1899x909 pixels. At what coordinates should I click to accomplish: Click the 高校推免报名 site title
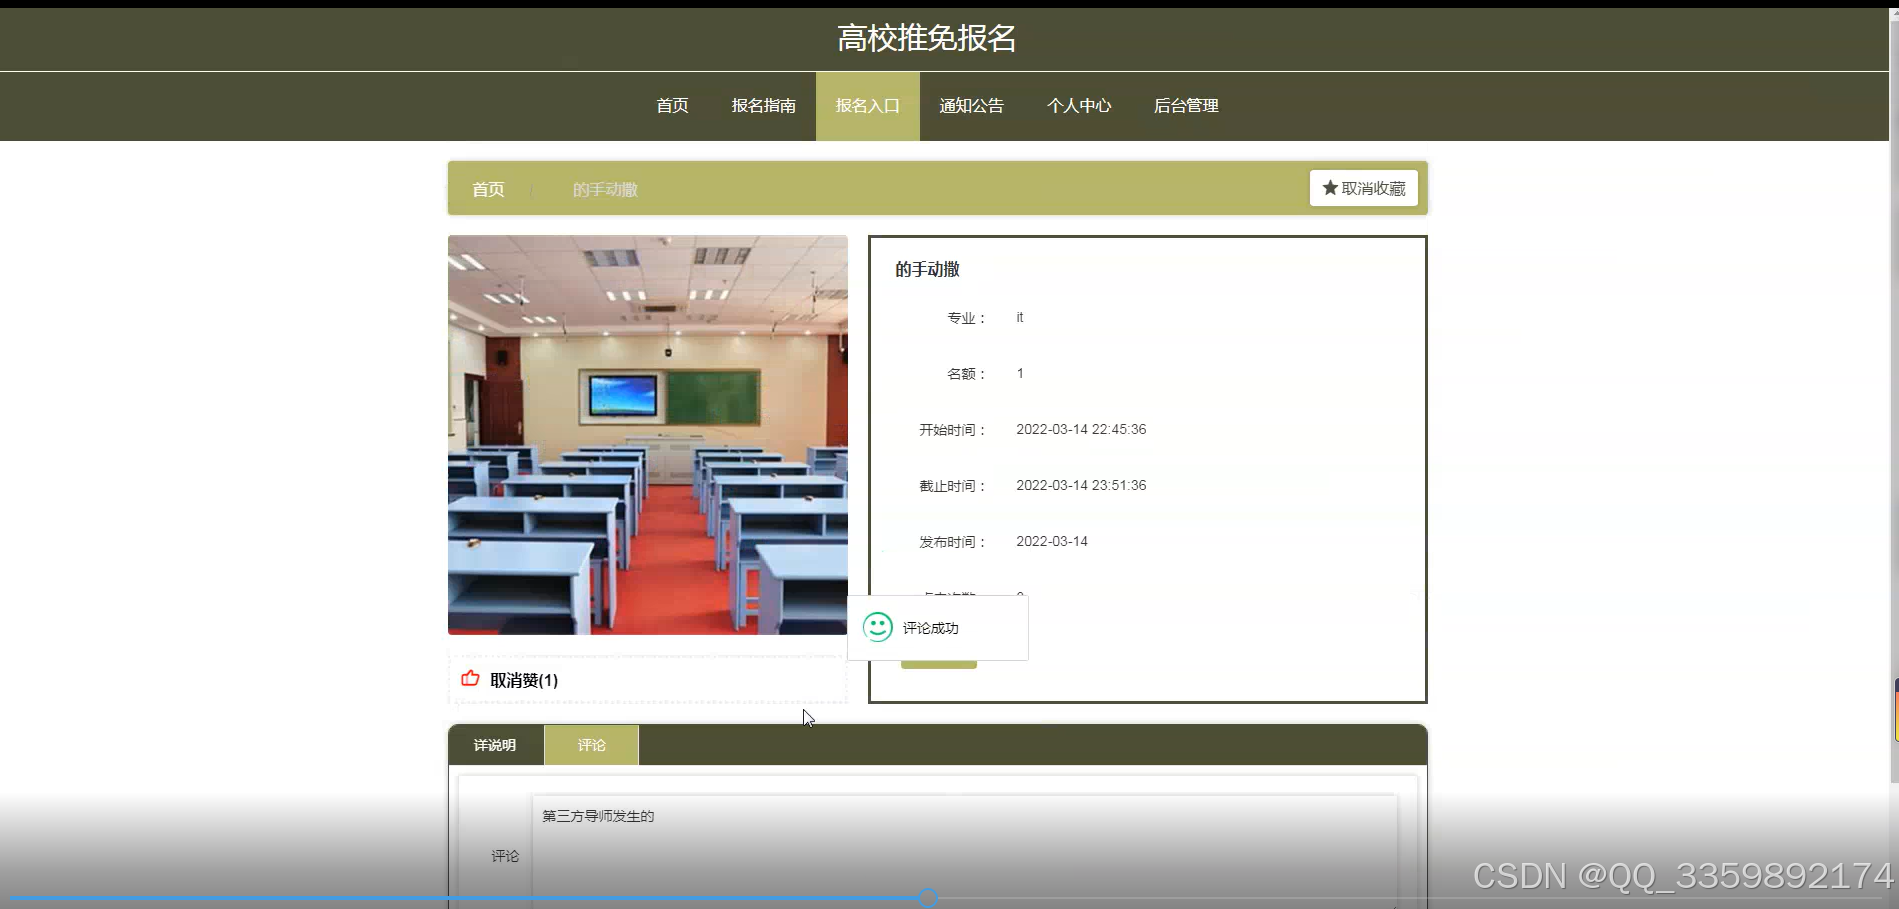[927, 38]
